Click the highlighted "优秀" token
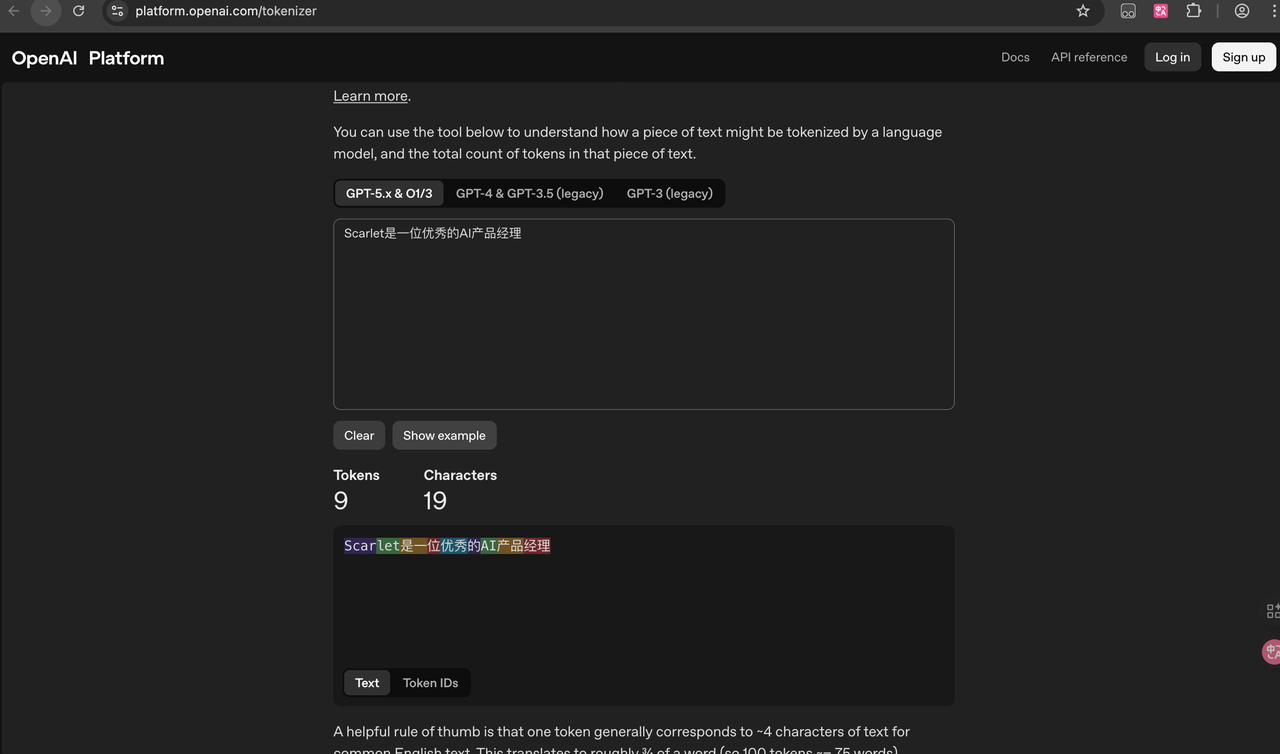 point(454,546)
